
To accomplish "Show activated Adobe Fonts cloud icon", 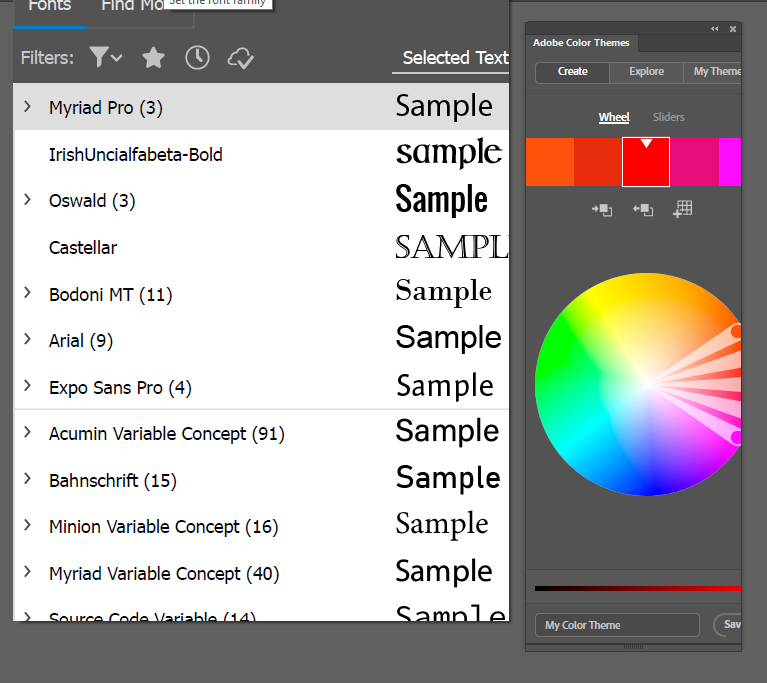I will pos(241,58).
